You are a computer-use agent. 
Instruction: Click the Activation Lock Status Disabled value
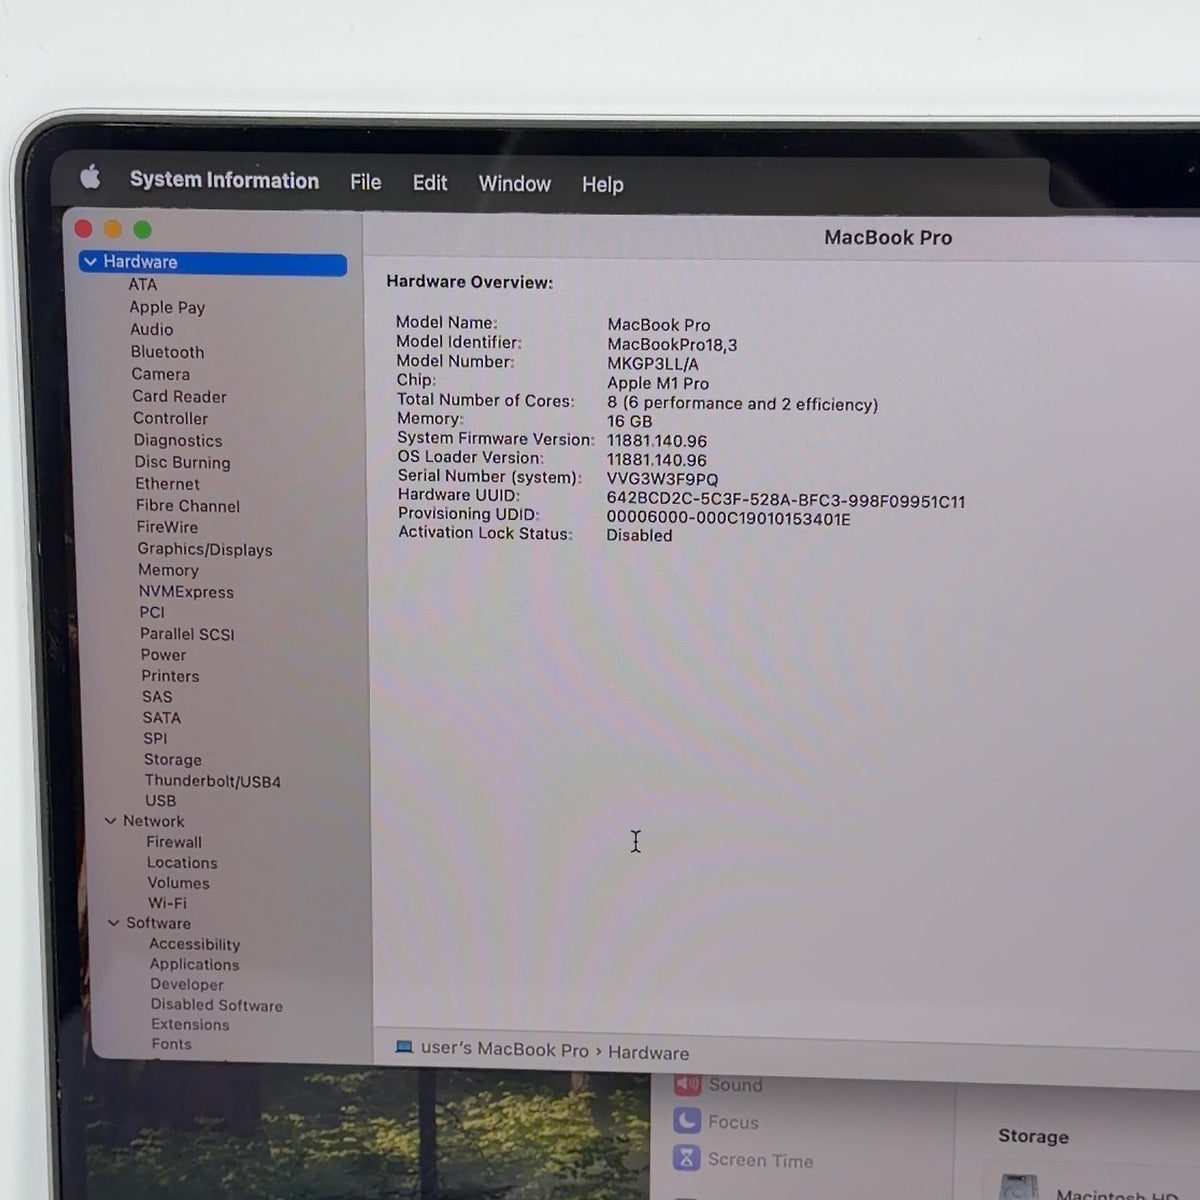point(639,535)
